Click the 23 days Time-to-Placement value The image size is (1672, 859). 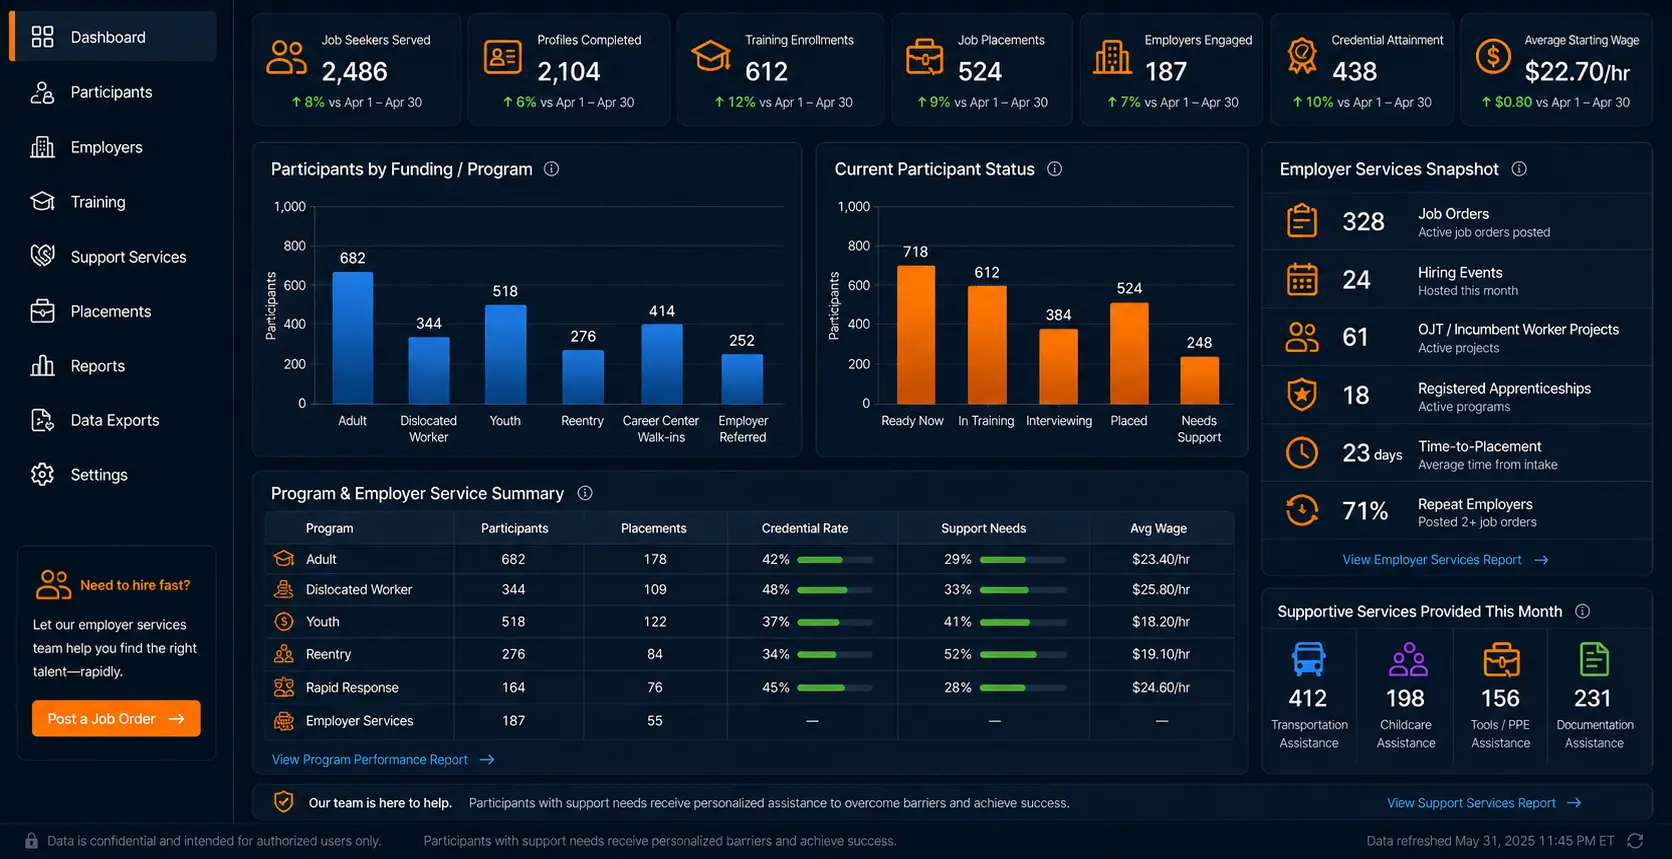(x=1372, y=453)
